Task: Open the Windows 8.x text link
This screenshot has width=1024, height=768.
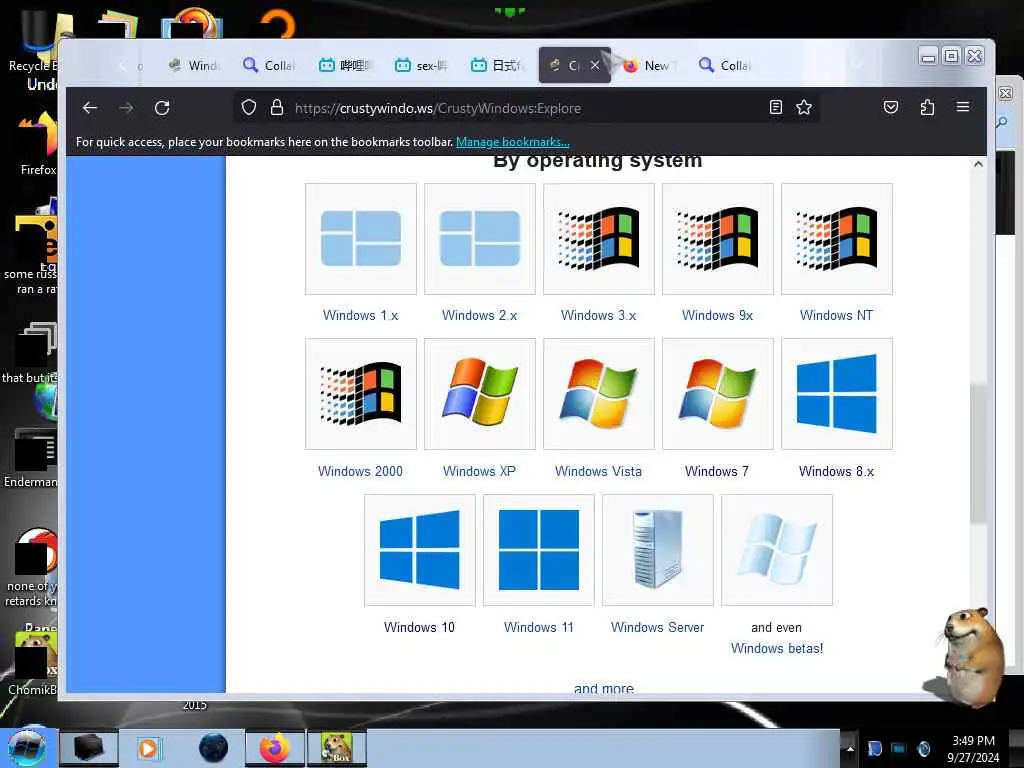Action: (837, 471)
